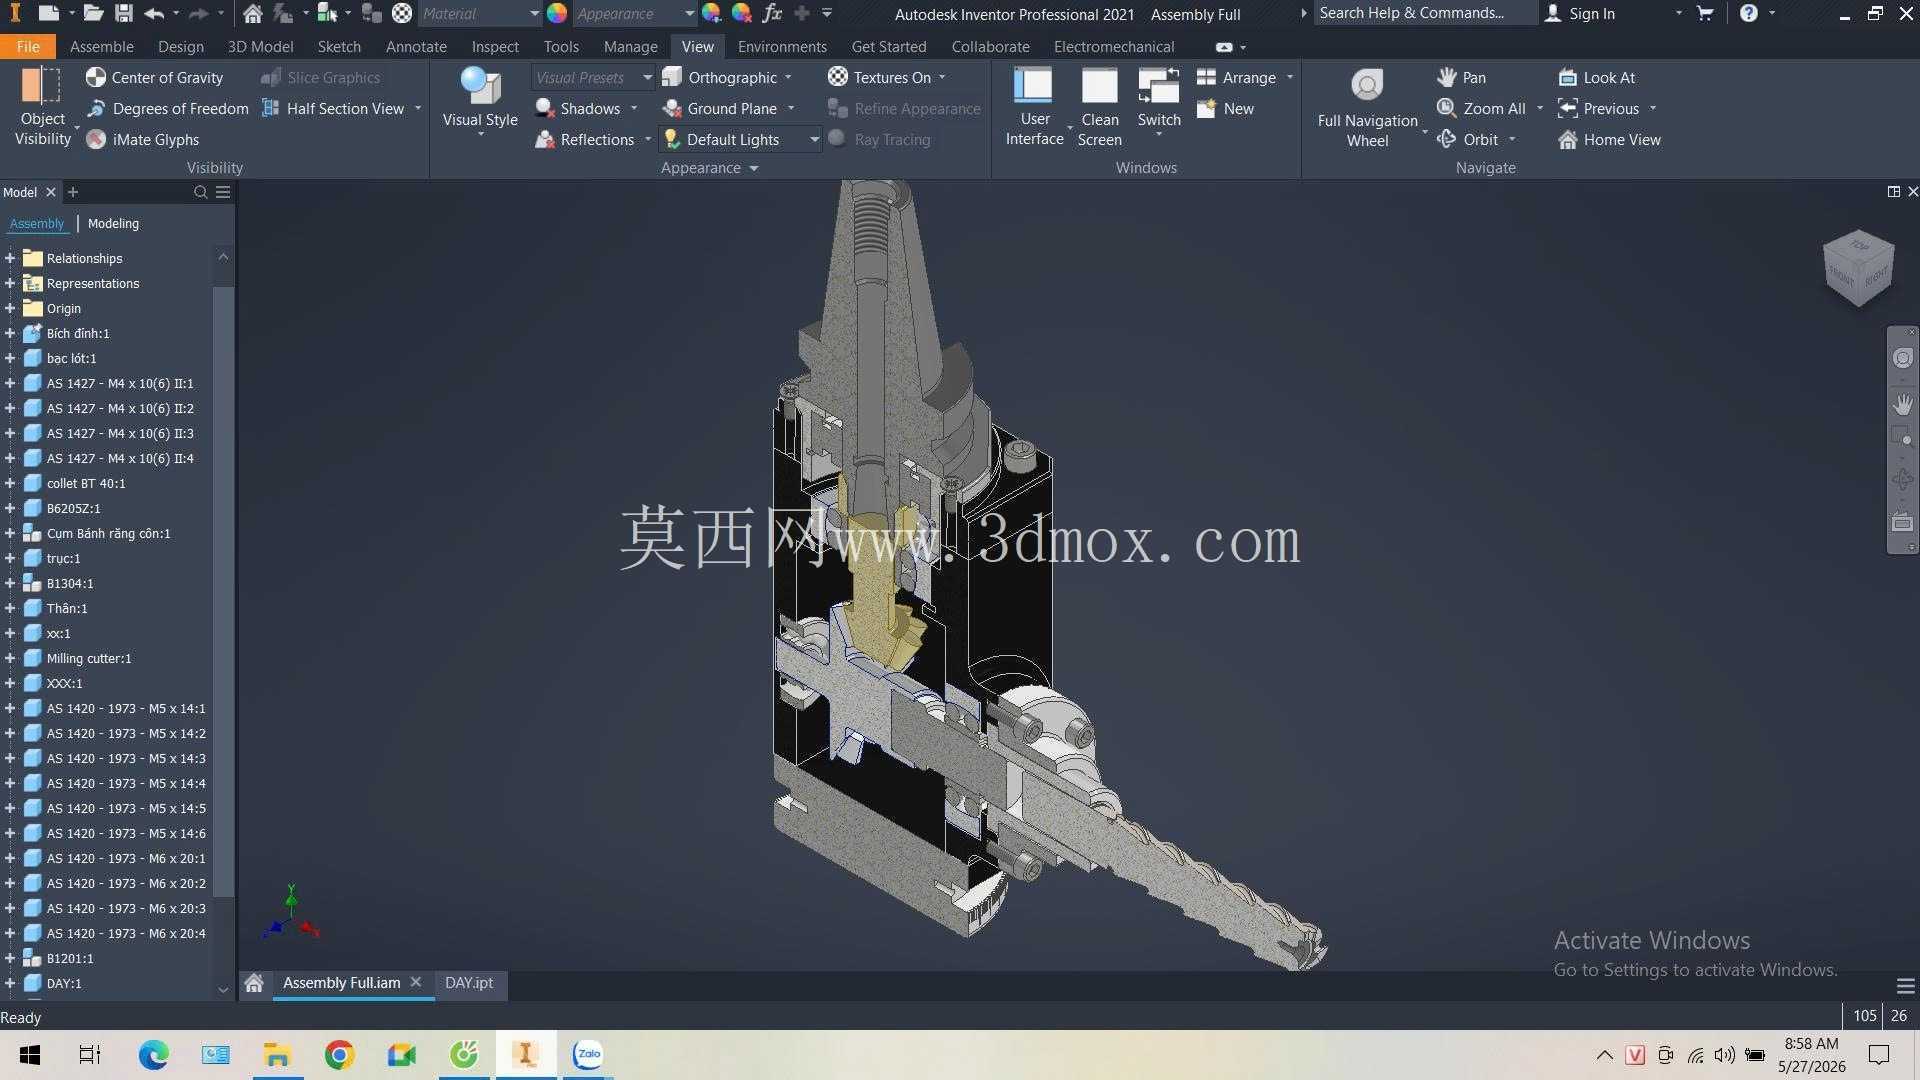Viewport: 1920px width, 1080px height.
Task: Select the Thân:1 component in browser
Action: (x=66, y=608)
